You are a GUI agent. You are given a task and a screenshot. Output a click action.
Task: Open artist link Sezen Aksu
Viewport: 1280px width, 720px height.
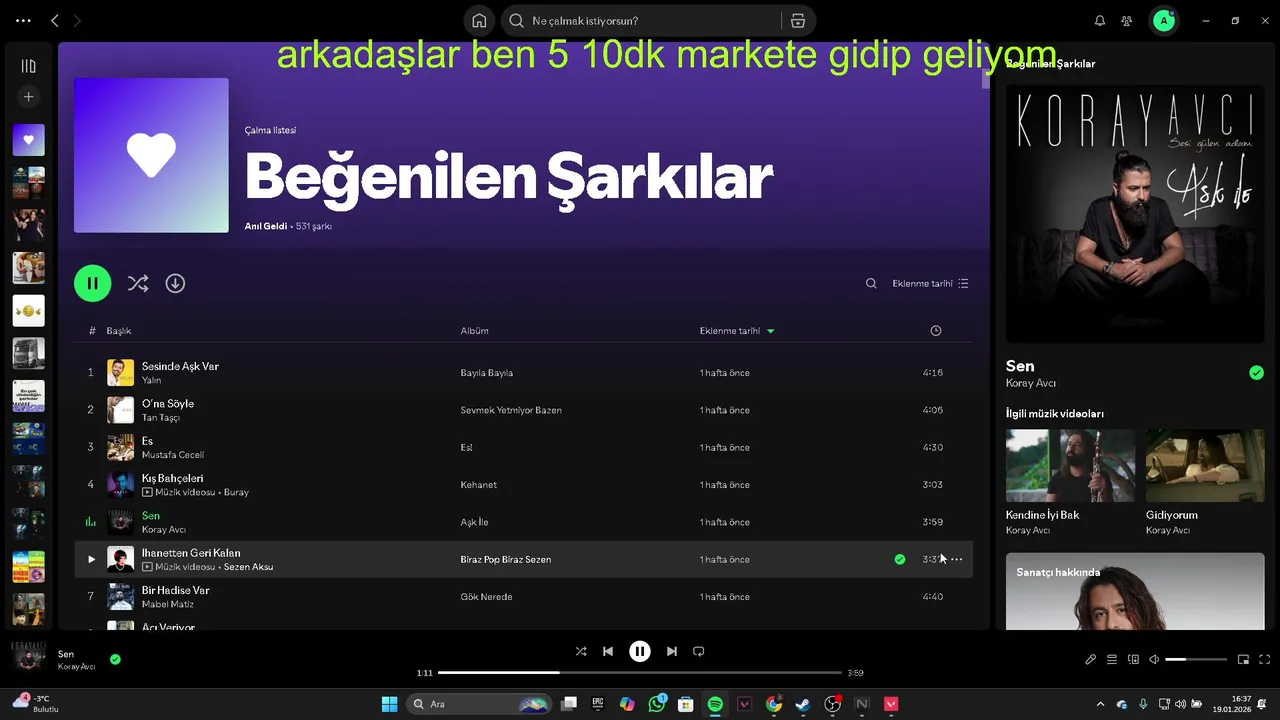[x=248, y=567]
